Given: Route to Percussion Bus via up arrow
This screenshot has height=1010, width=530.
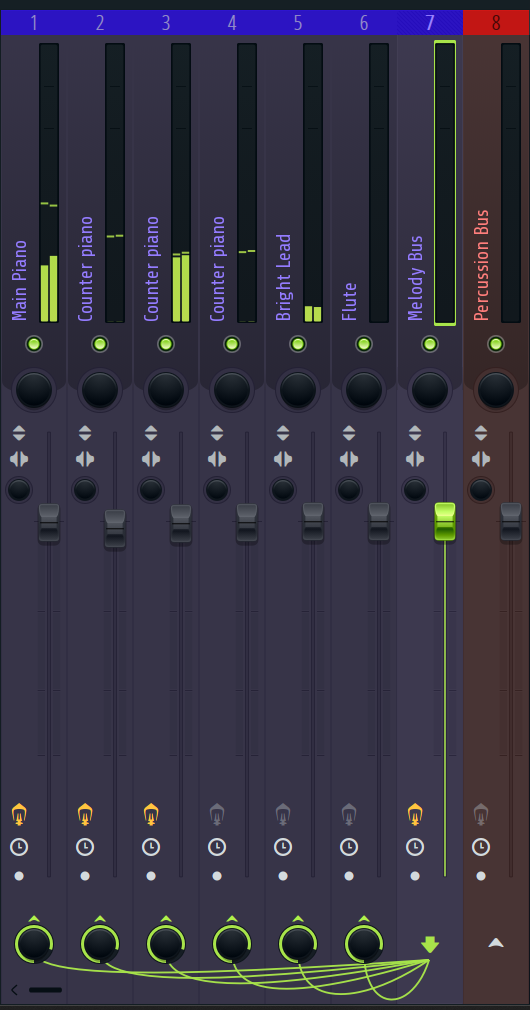Looking at the screenshot, I should pos(496,943).
